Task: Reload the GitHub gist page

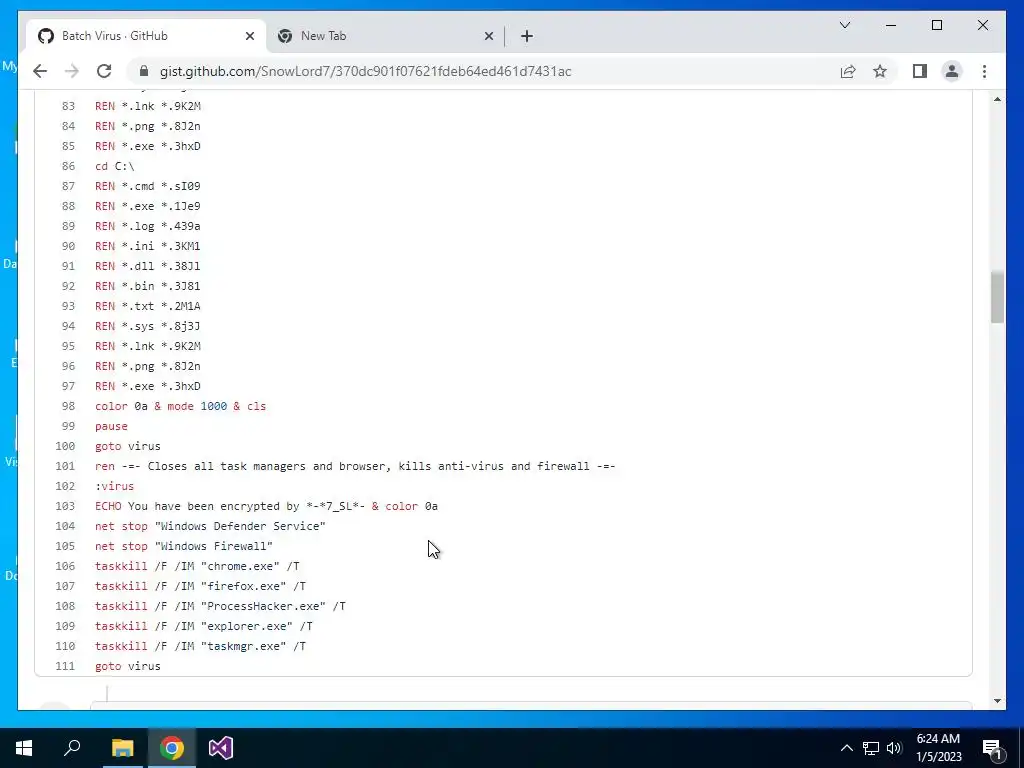Action: (x=104, y=71)
